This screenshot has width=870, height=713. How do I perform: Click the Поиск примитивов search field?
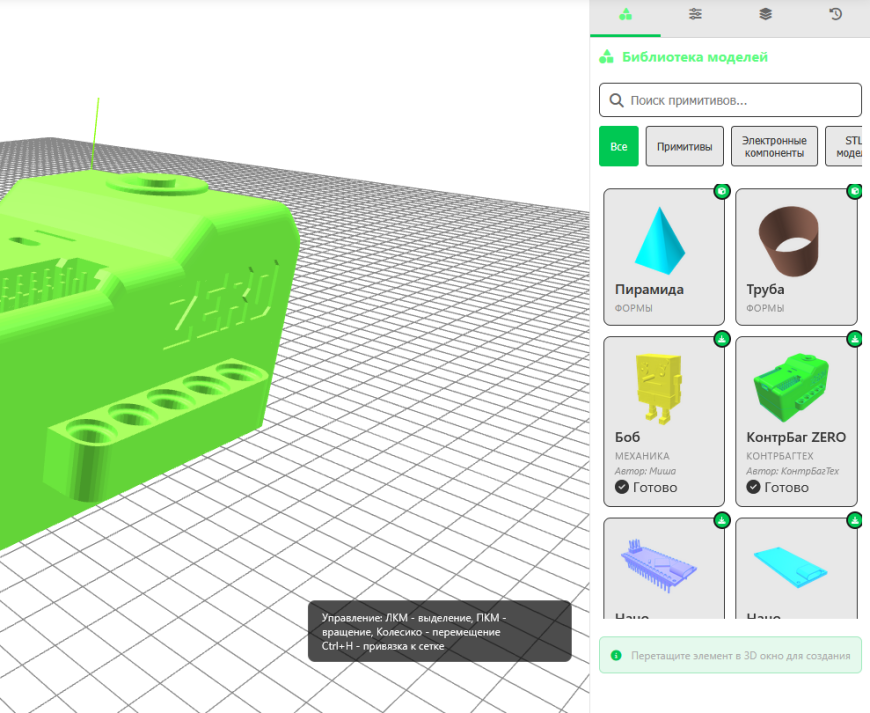(x=730, y=100)
